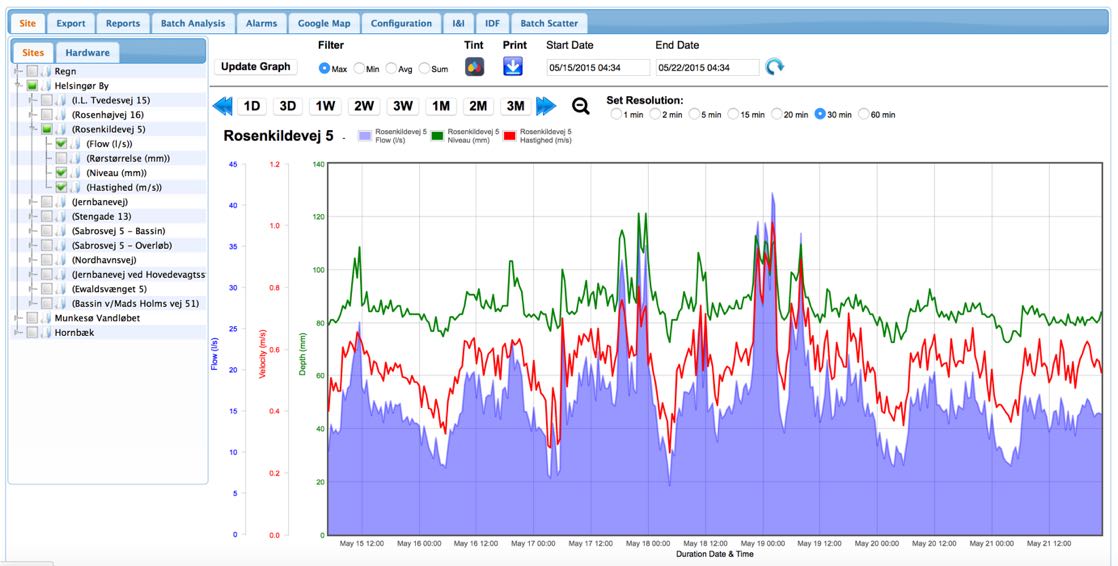Open the Batch Scatter tab
The image size is (1118, 566).
click(x=548, y=24)
